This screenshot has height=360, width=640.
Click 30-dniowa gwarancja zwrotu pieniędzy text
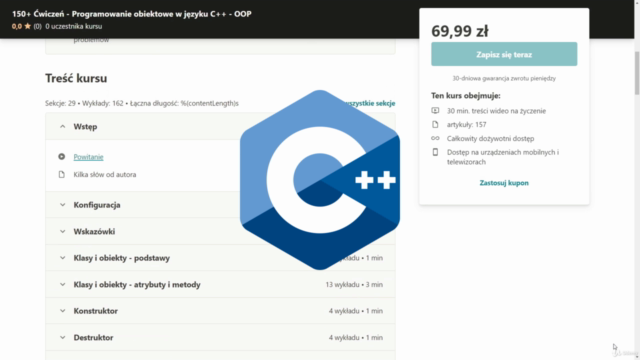coord(504,78)
